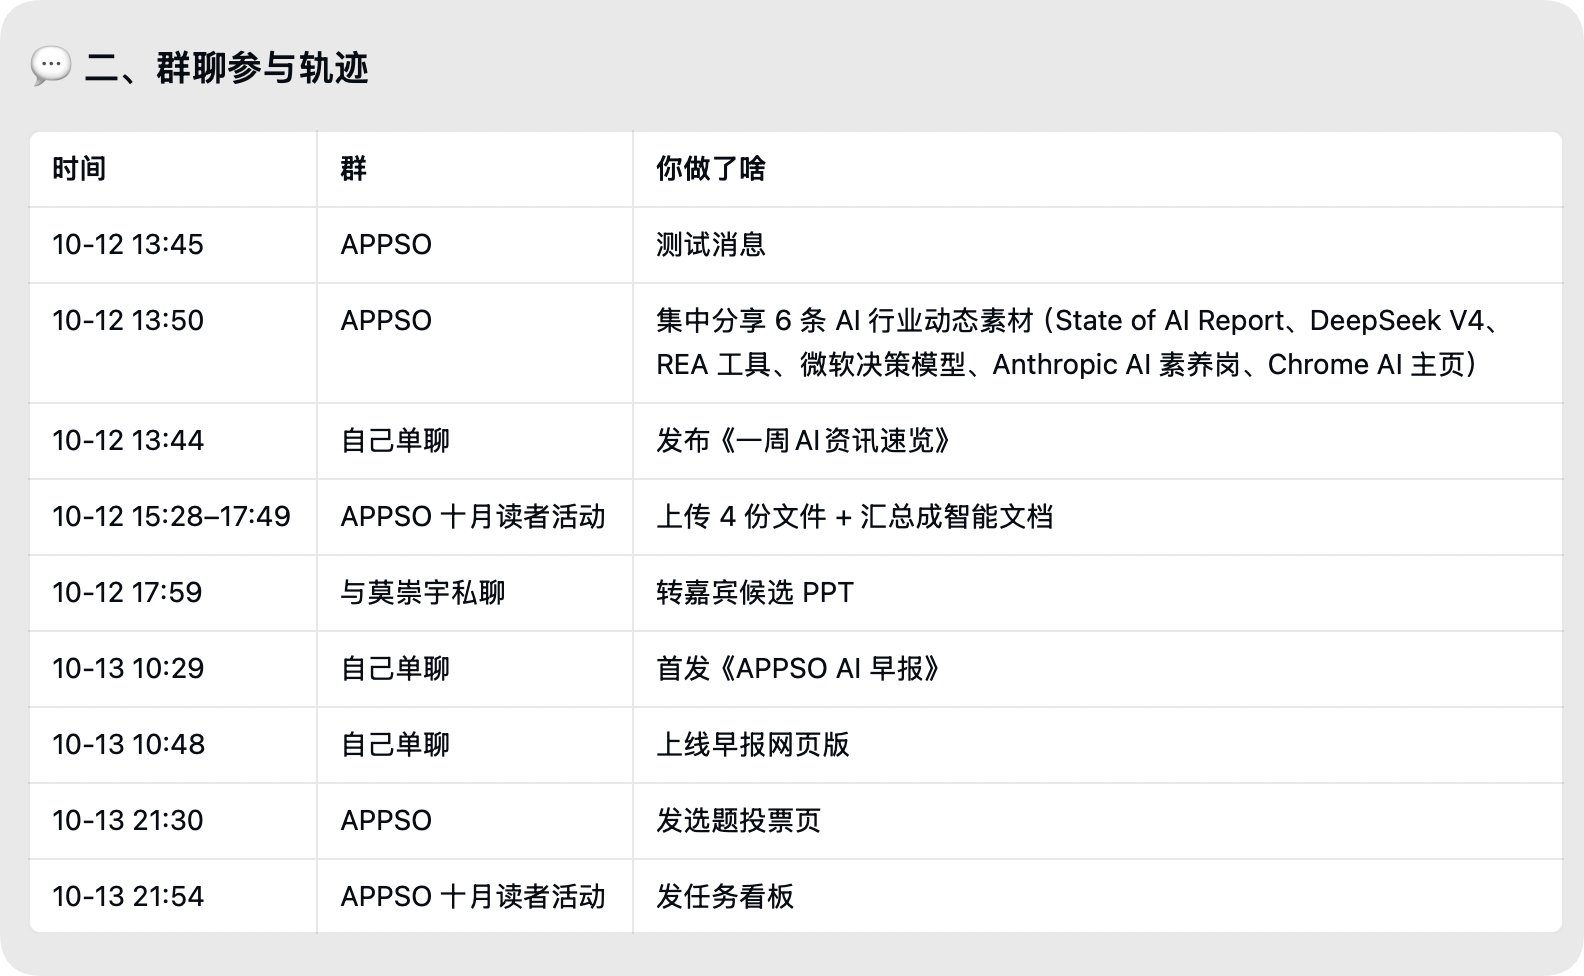The width and height of the screenshot is (1584, 976).
Task: Click the '群' column header
Action: 353,169
